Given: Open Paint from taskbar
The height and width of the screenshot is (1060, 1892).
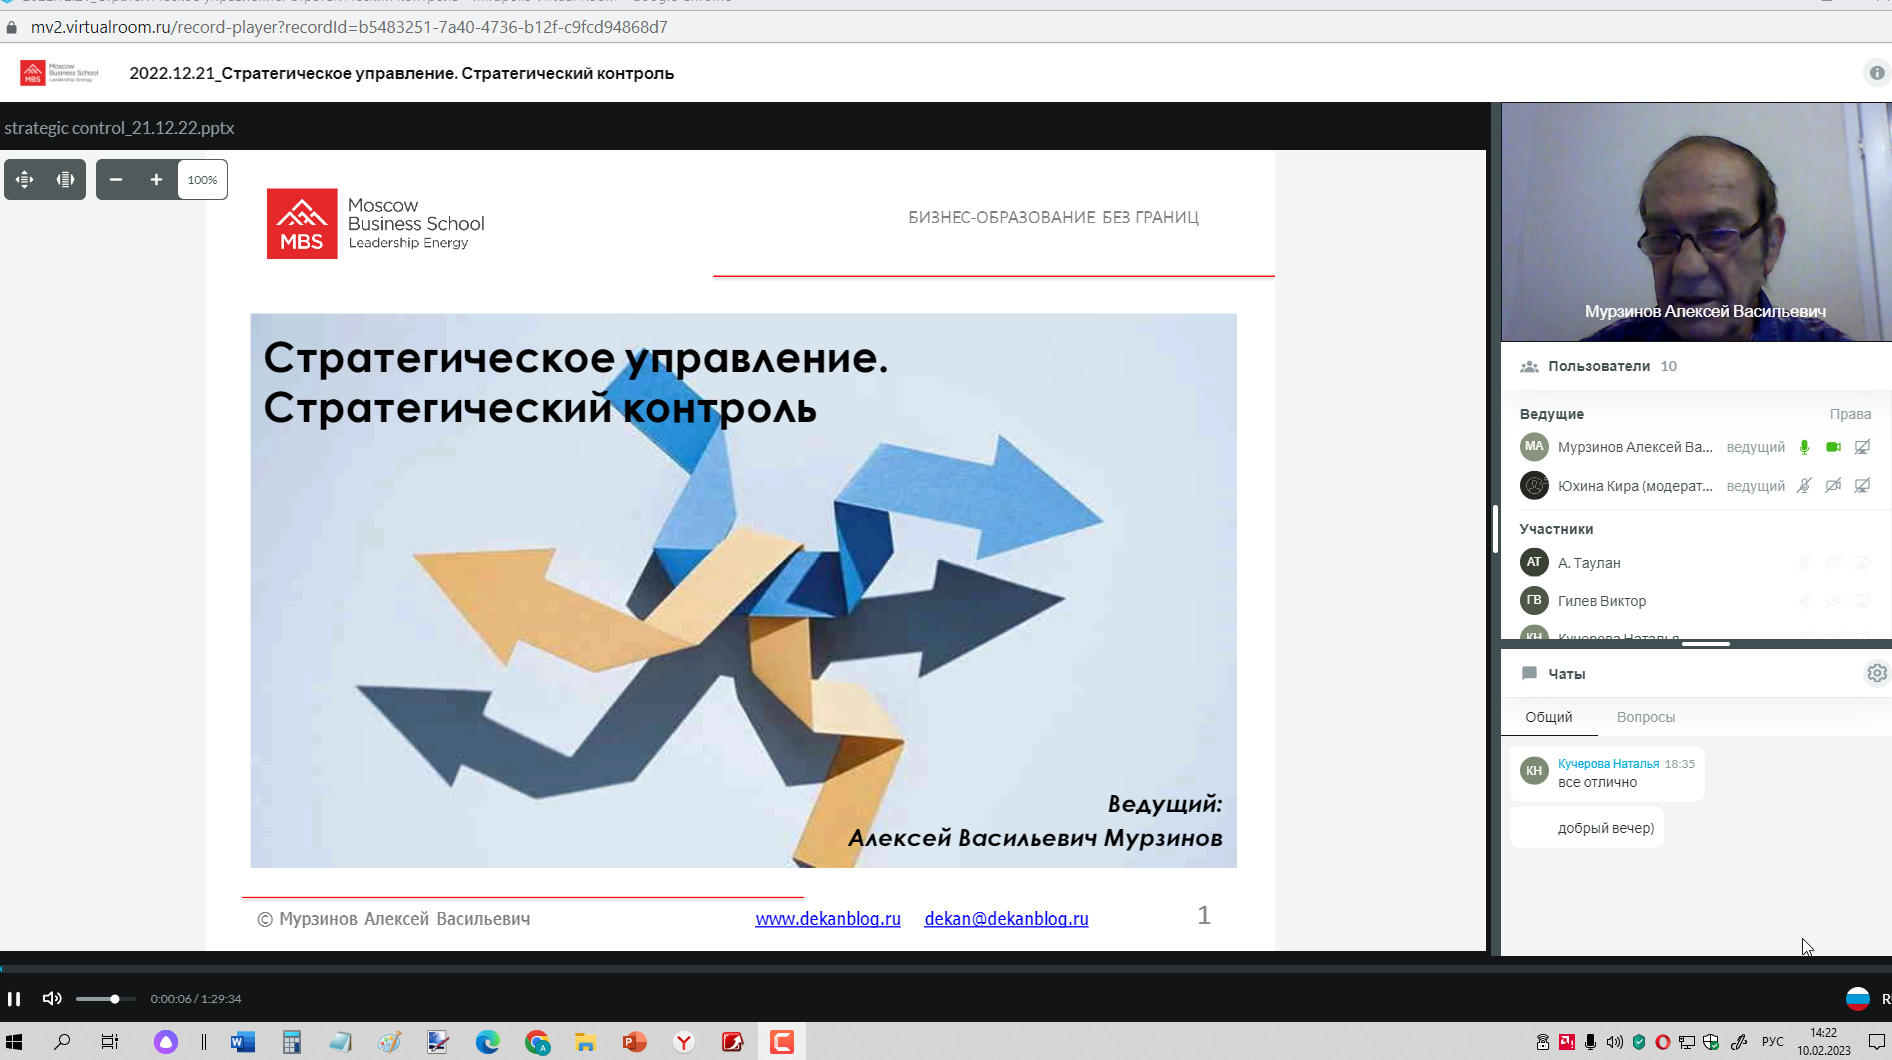Looking at the screenshot, I should [390, 1042].
